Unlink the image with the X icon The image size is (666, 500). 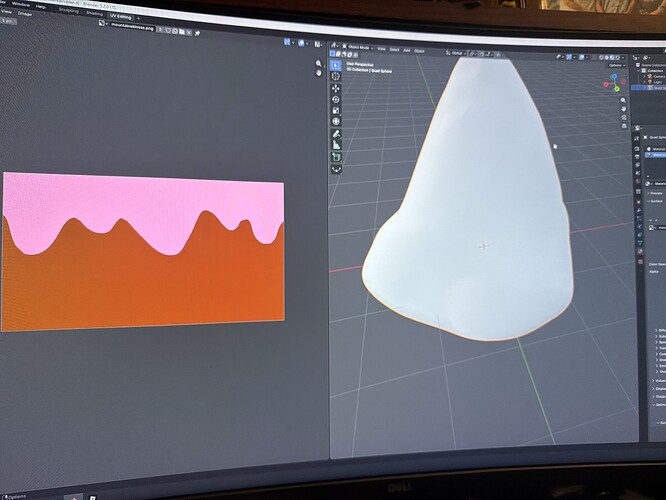click(x=189, y=33)
